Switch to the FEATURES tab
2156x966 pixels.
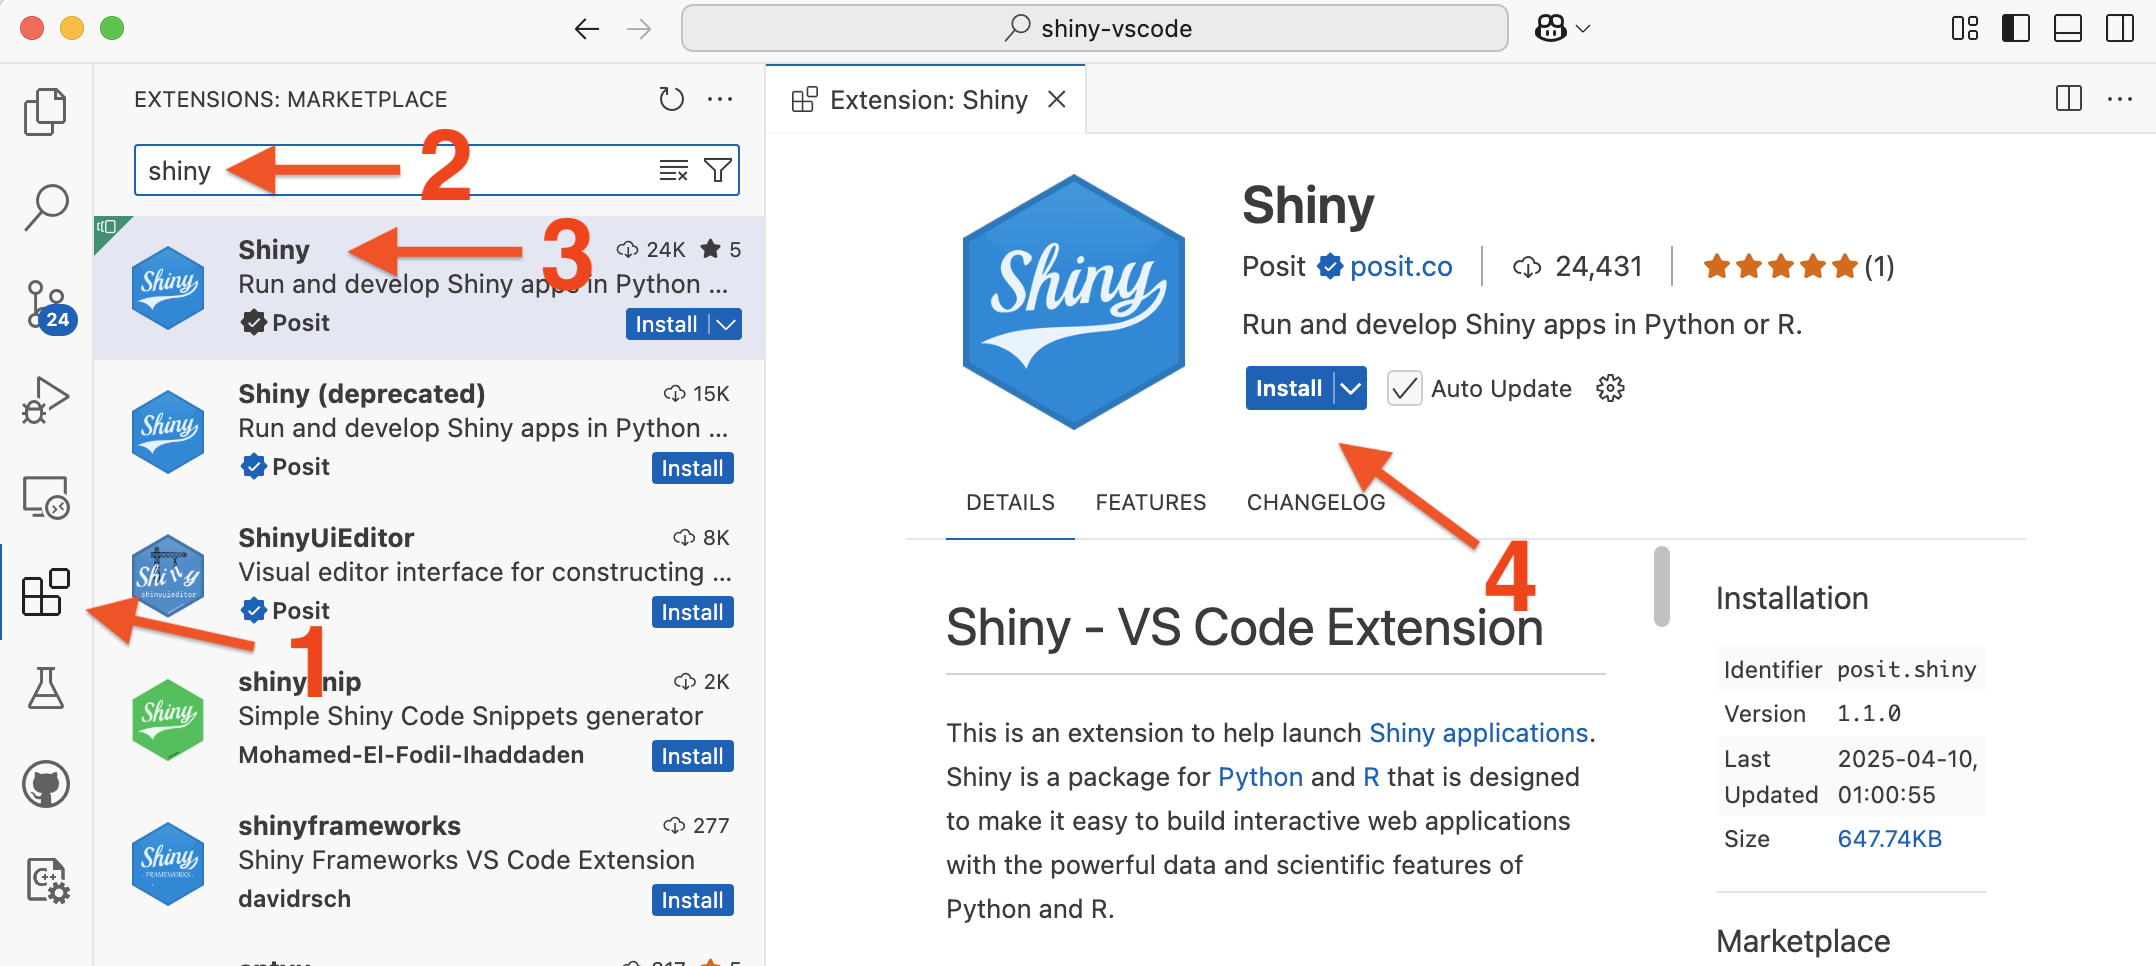click(x=1150, y=502)
